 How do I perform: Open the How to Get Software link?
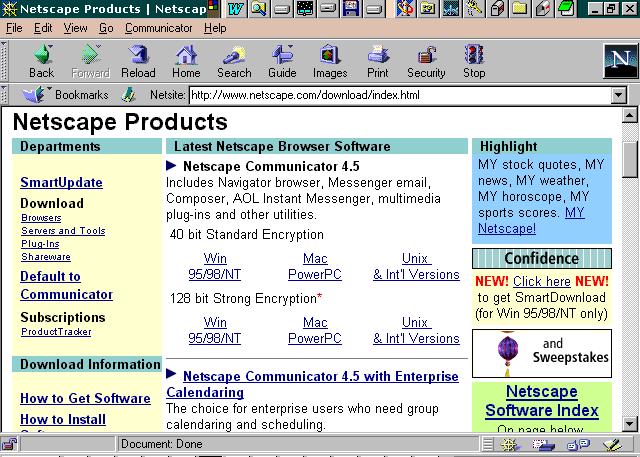(x=85, y=398)
